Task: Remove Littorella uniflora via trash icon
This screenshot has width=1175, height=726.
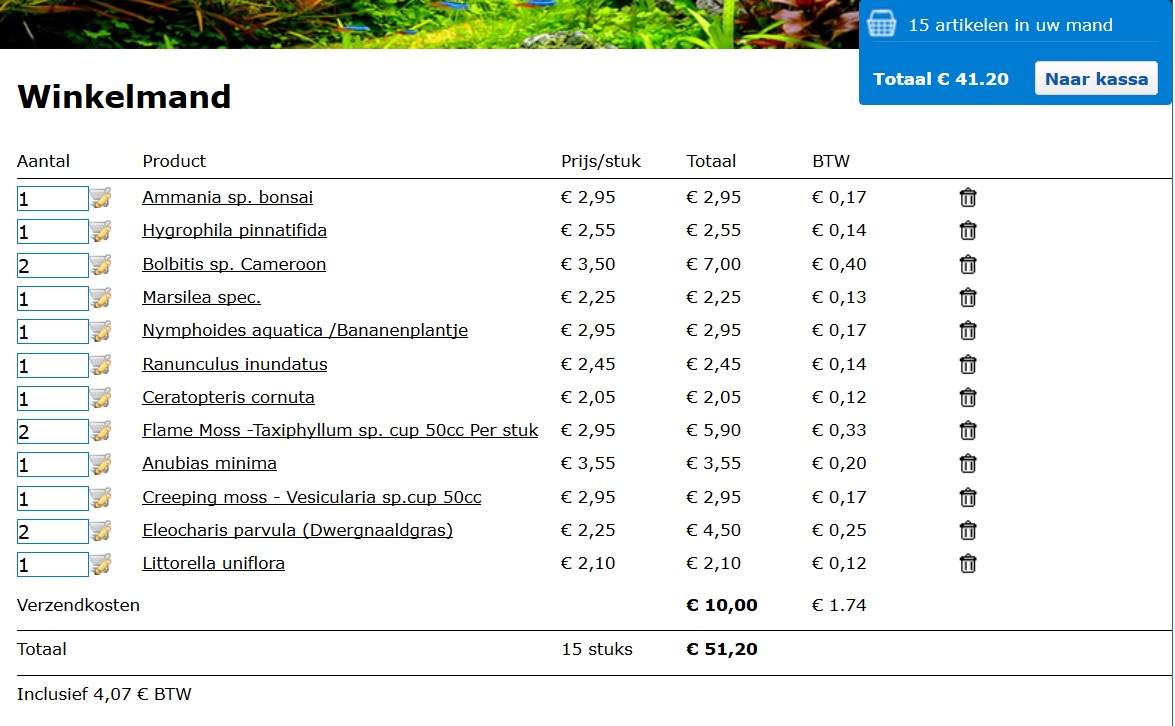Action: click(x=967, y=563)
